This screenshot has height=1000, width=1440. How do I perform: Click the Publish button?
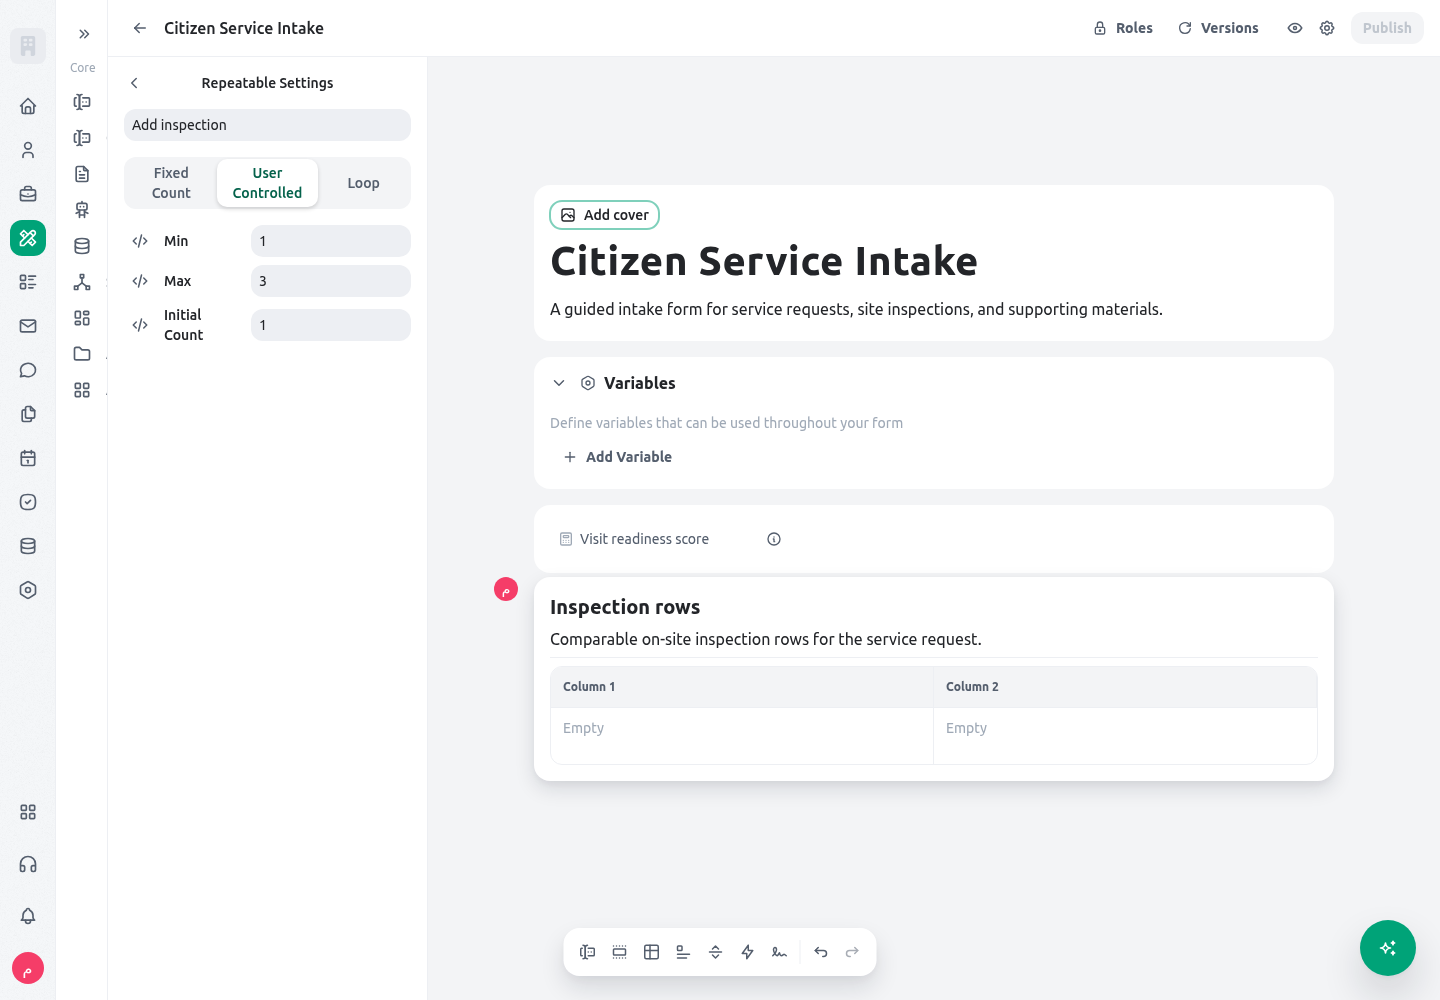tap(1387, 28)
